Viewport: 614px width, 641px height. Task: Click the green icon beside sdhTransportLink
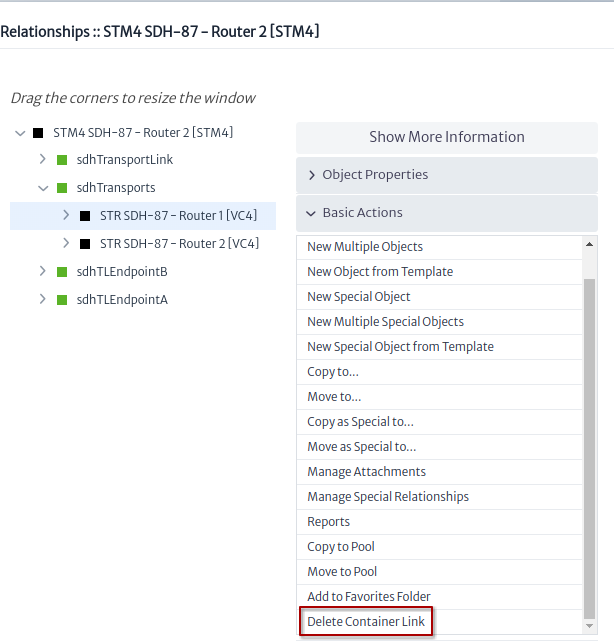62,160
